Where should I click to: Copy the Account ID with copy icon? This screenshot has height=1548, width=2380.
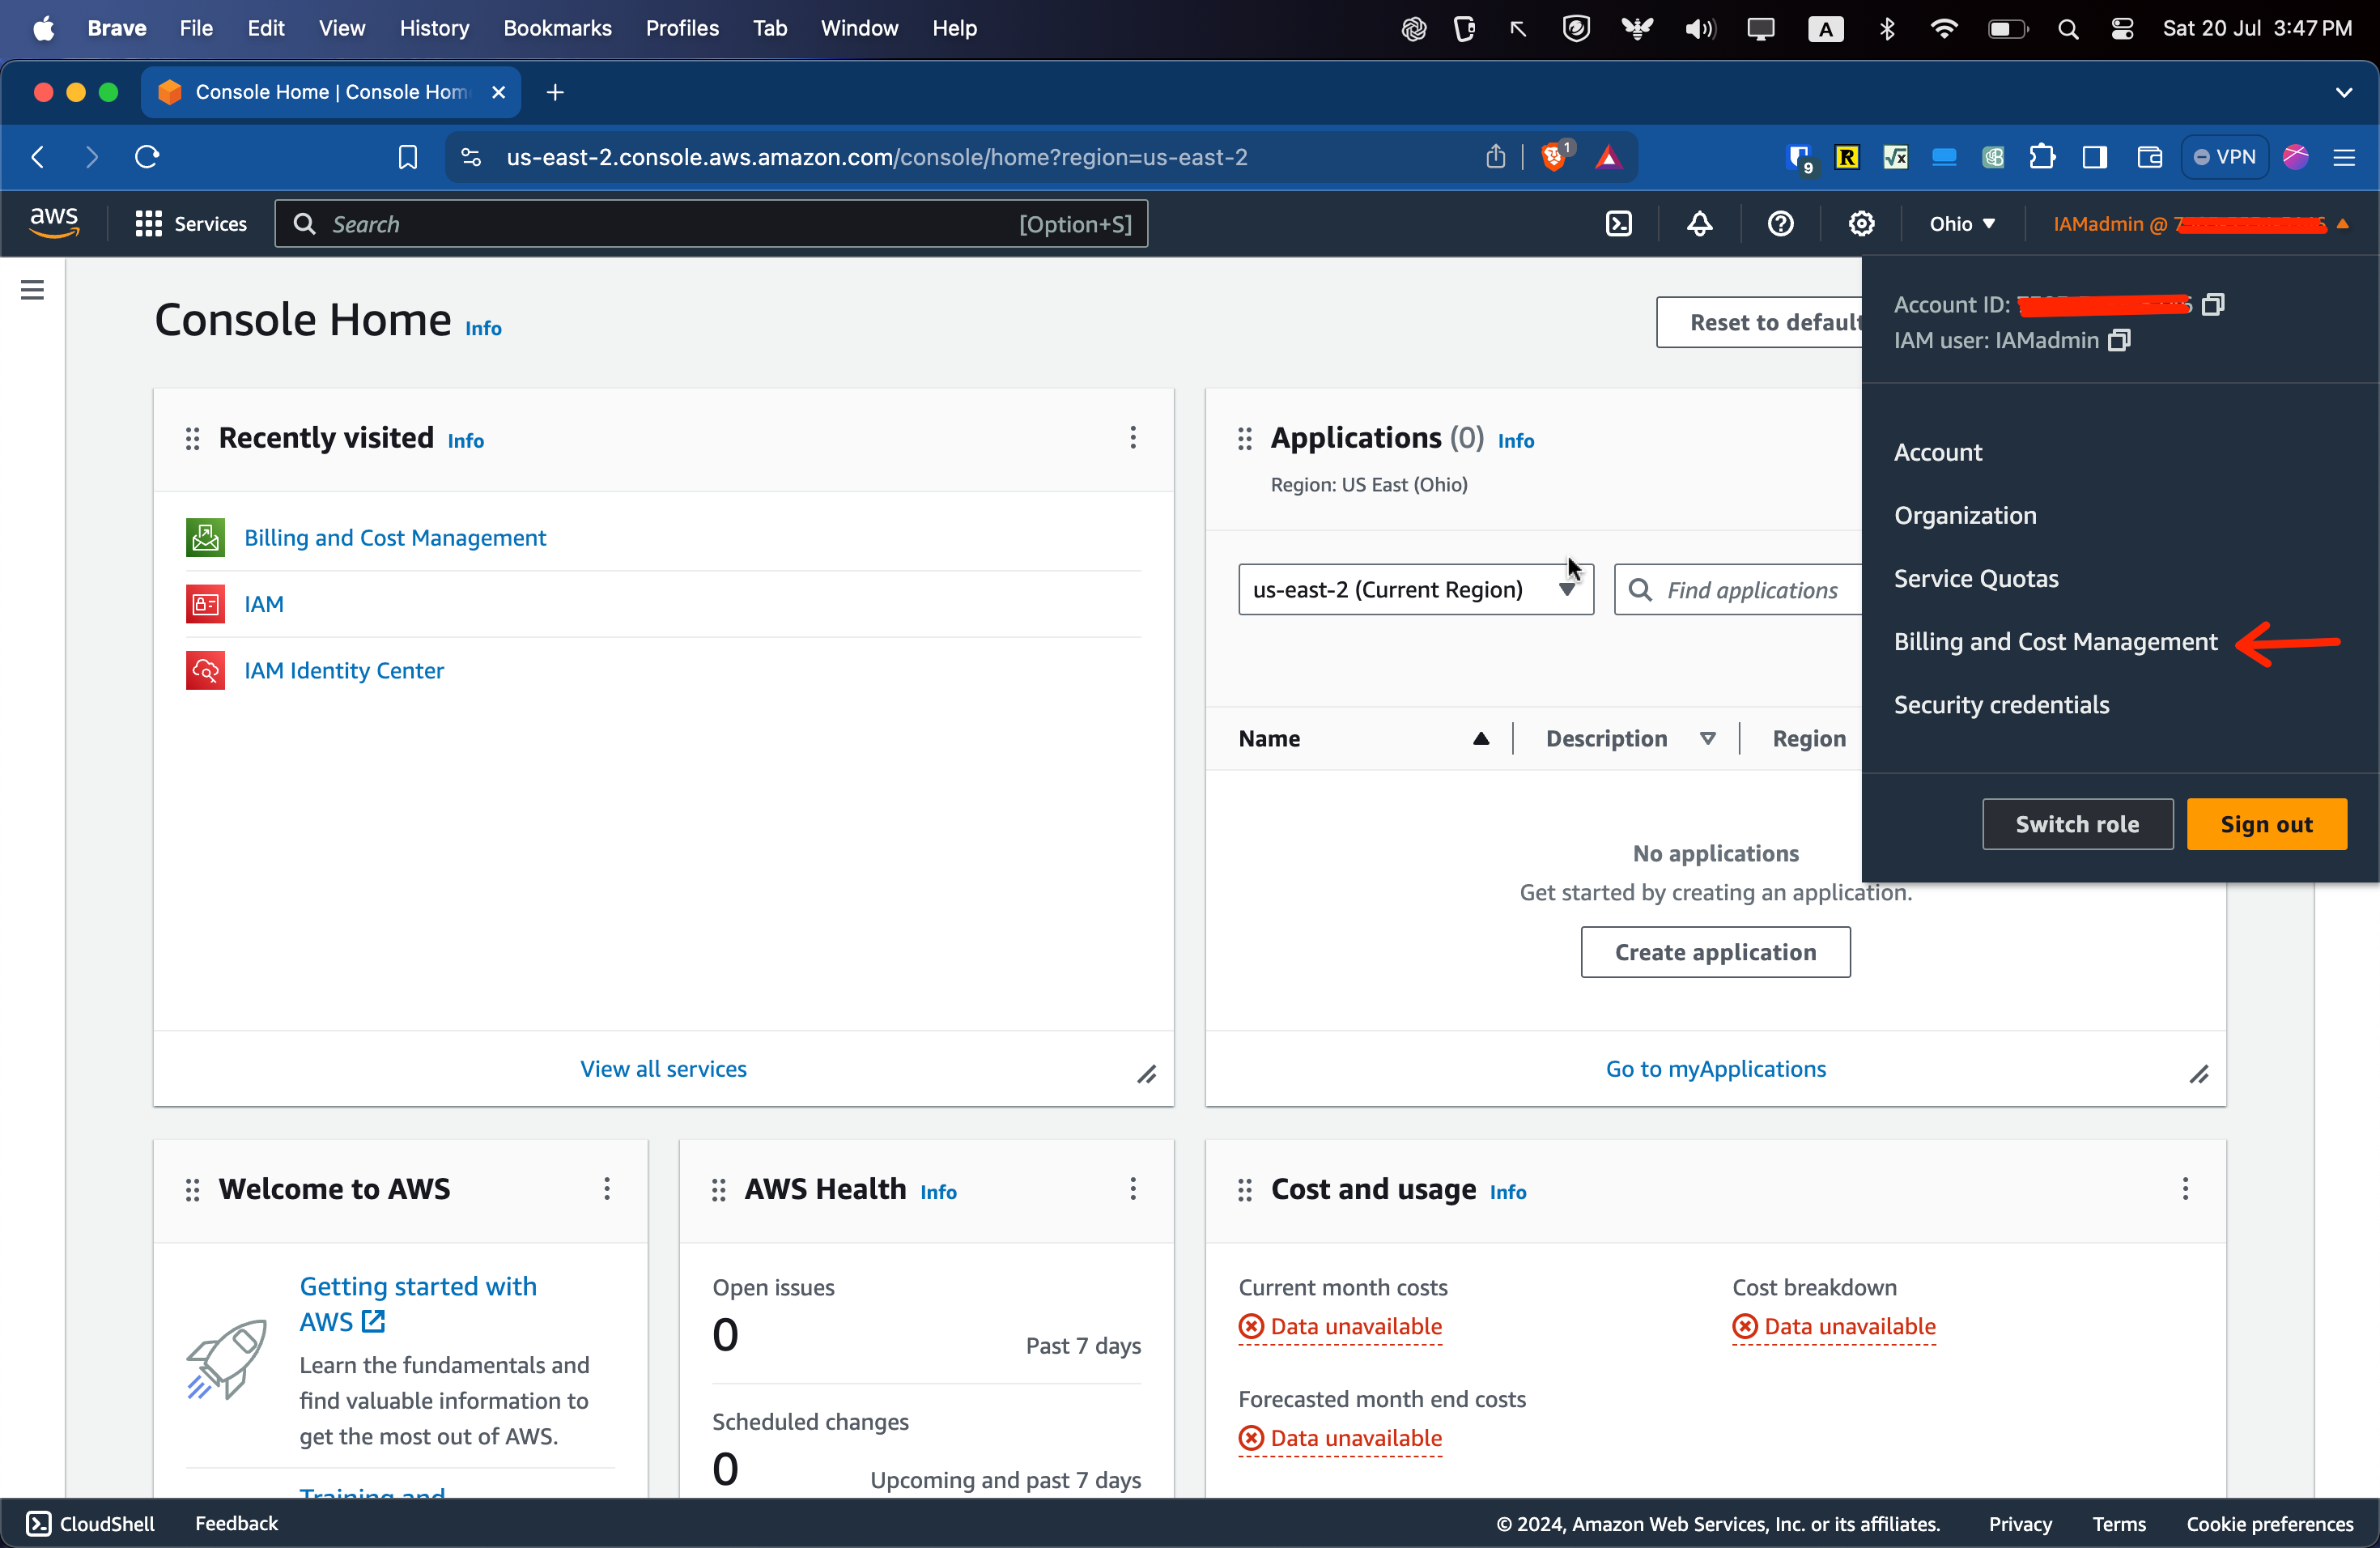[2213, 304]
